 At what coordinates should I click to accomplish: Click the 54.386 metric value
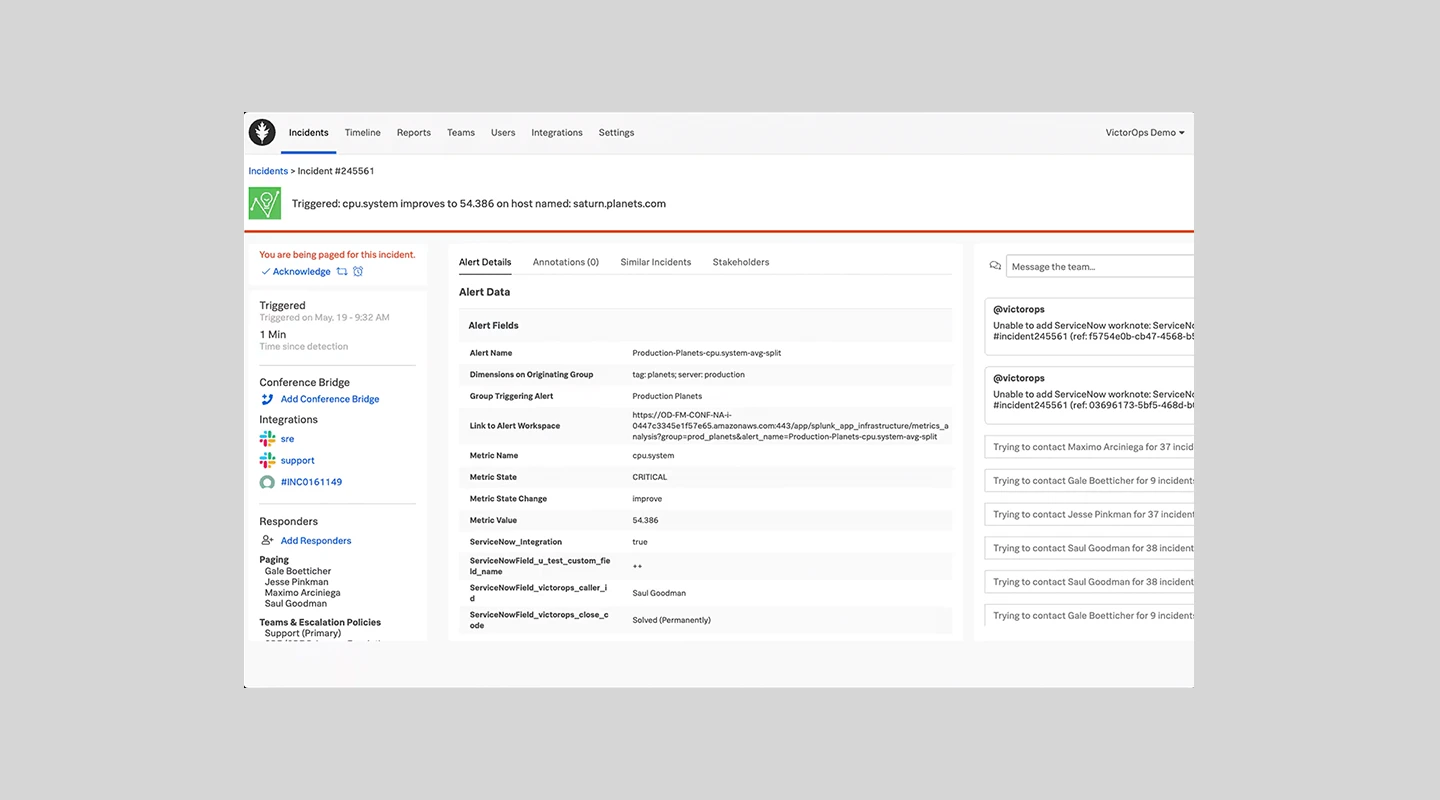(x=645, y=520)
